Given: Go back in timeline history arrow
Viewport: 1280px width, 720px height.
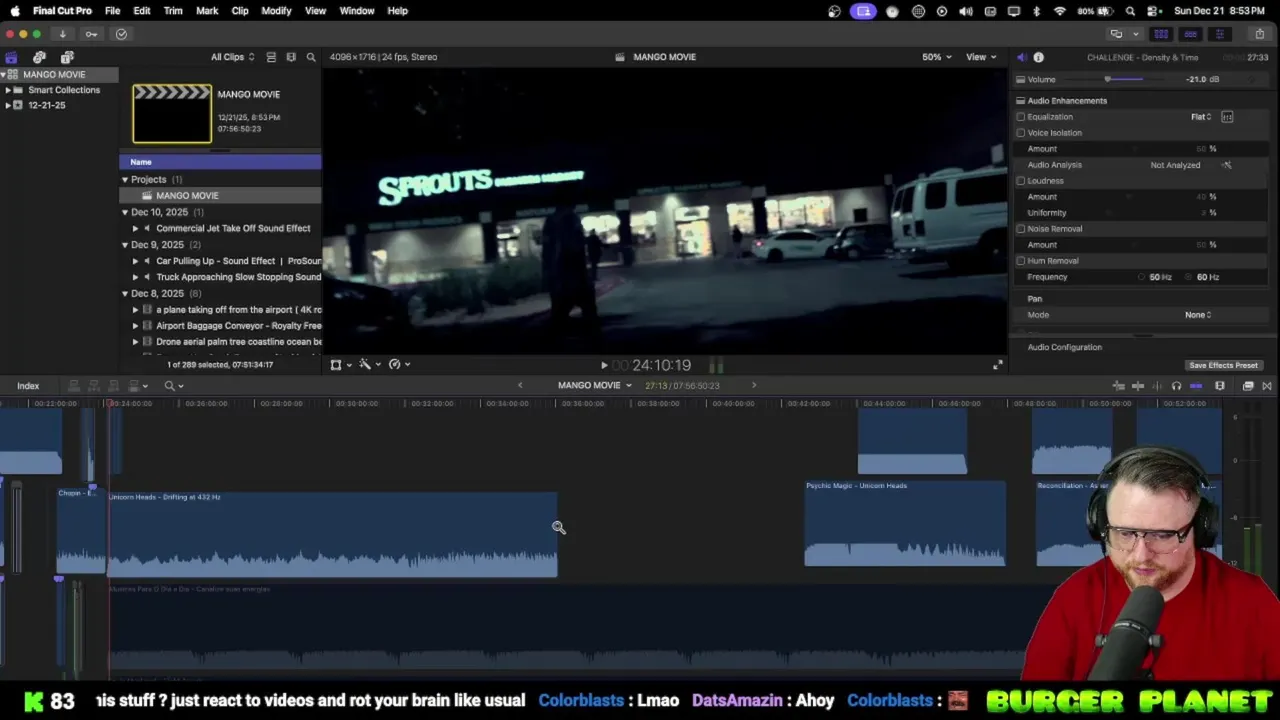Looking at the screenshot, I should 519,386.
